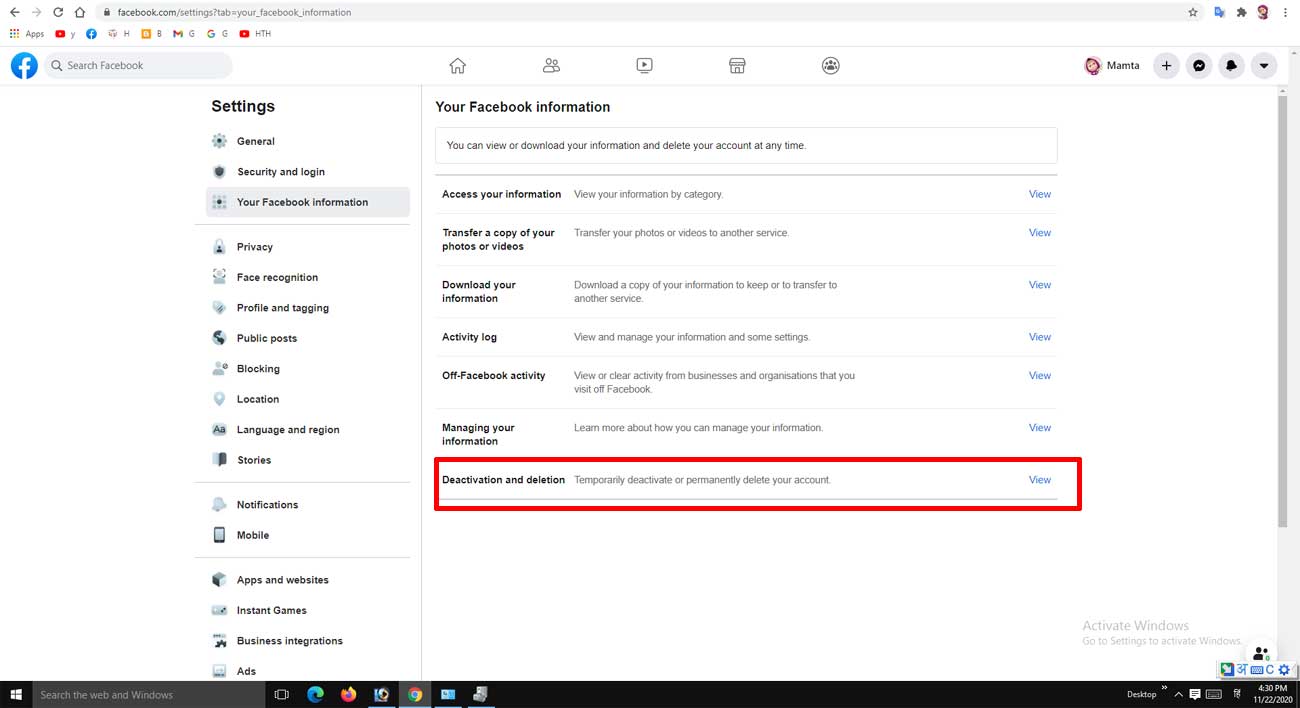Select General settings
1300x708 pixels.
coord(308,141)
